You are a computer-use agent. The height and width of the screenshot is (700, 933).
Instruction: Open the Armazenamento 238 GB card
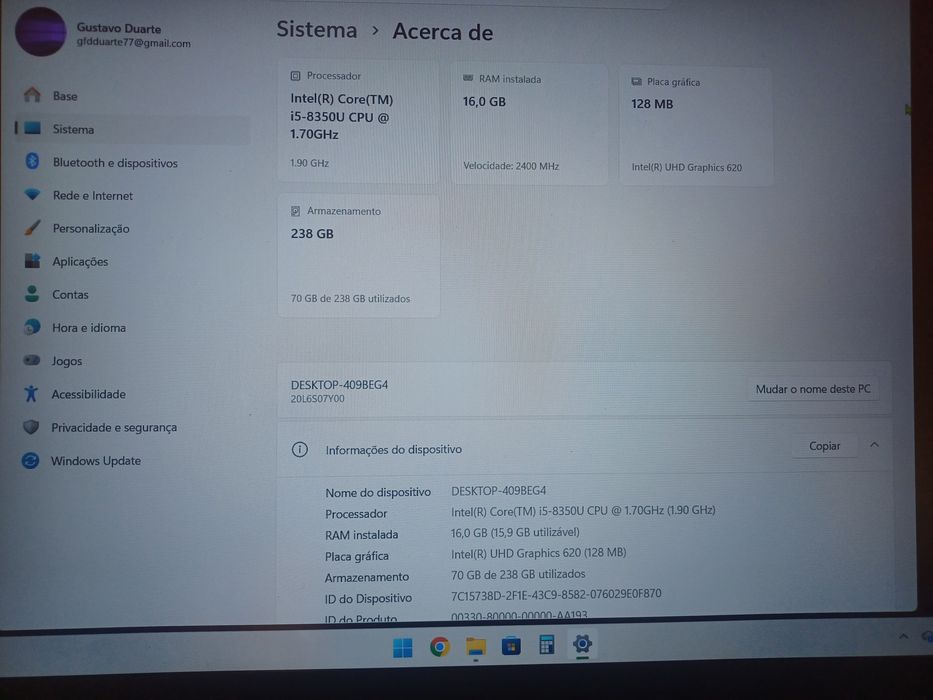click(358, 256)
